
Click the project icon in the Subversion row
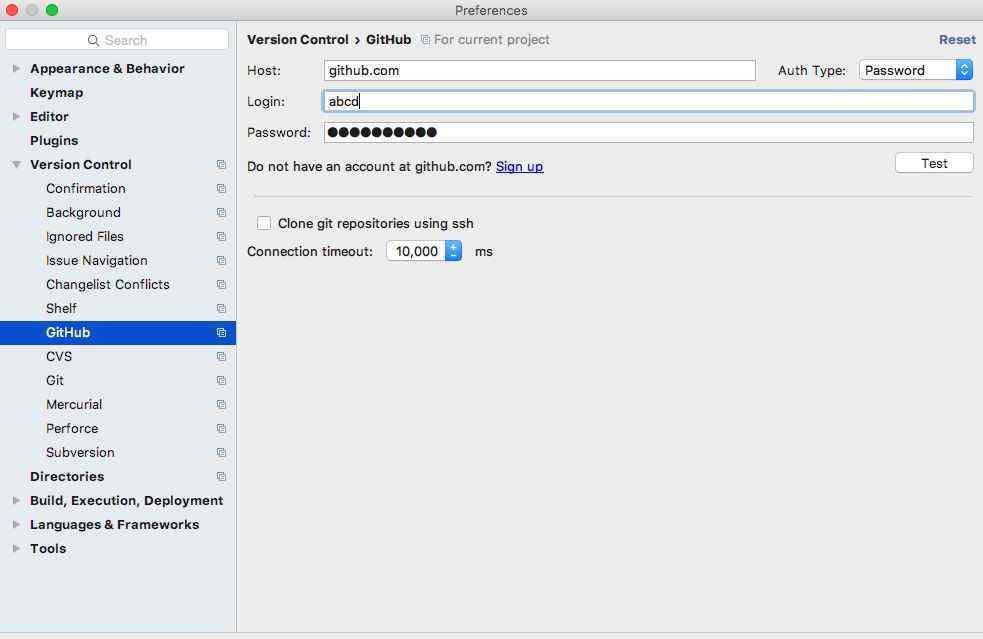coord(221,452)
